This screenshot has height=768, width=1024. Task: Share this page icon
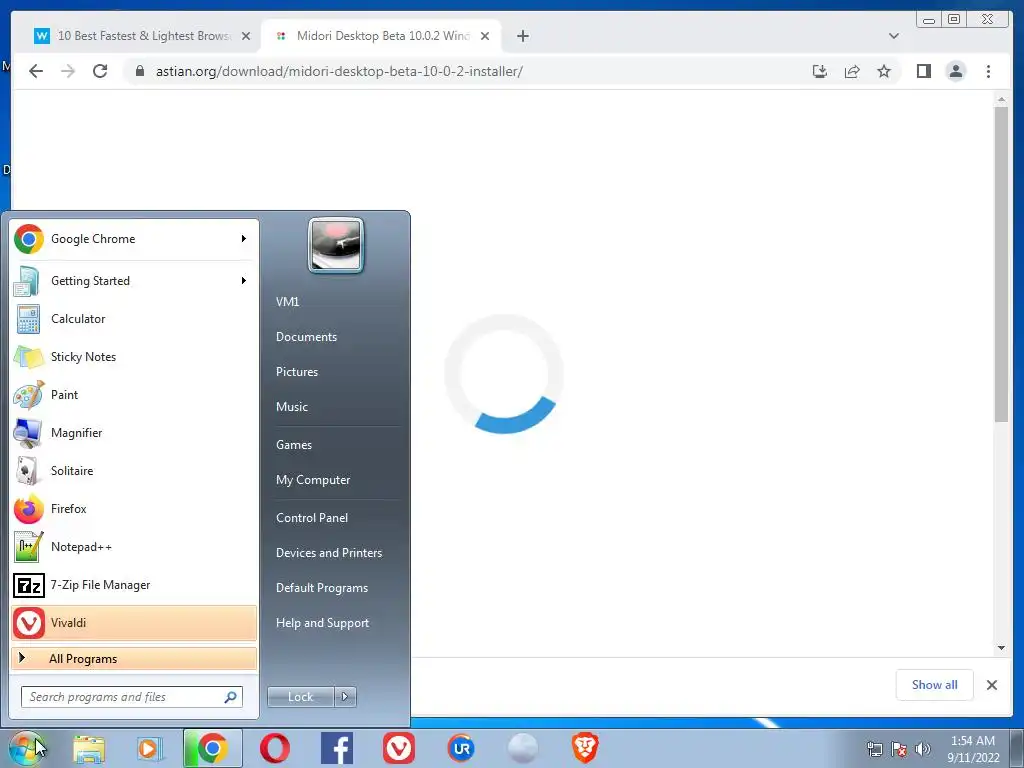[852, 71]
